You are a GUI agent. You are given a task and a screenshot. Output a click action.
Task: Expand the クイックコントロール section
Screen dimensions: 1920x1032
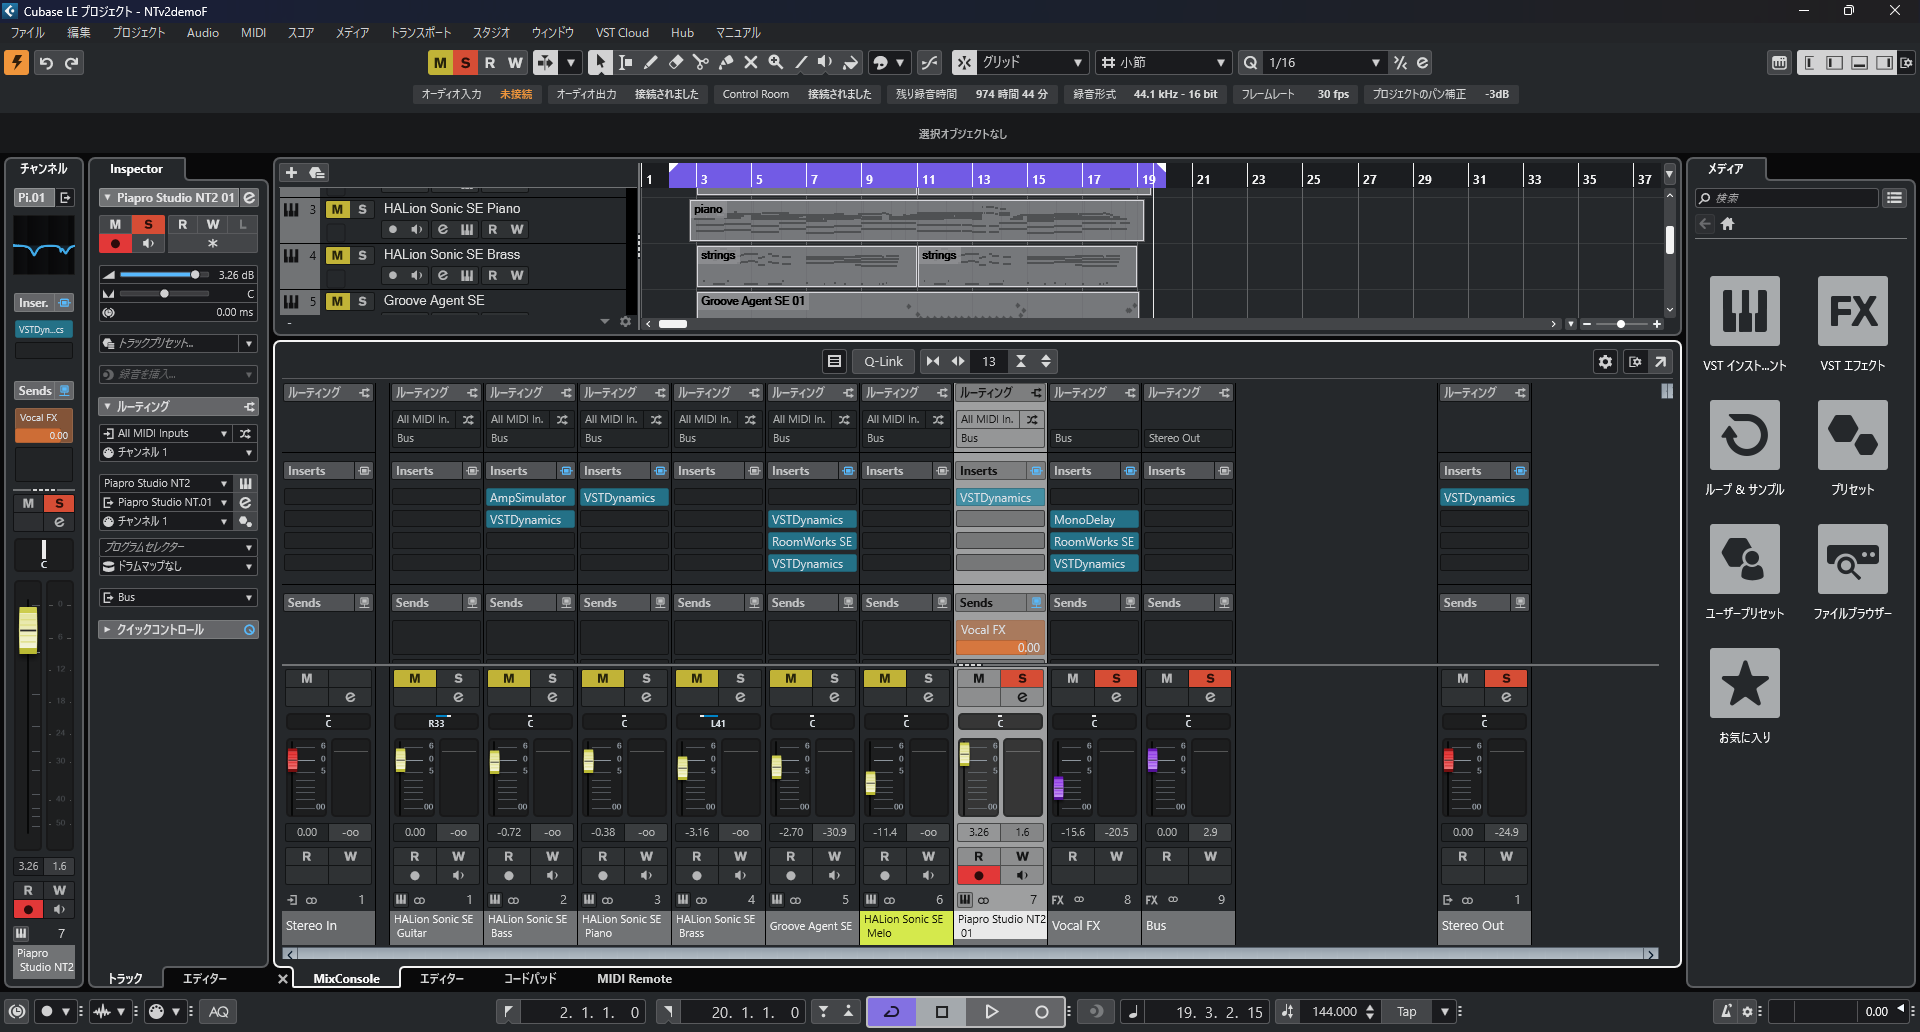click(x=178, y=630)
